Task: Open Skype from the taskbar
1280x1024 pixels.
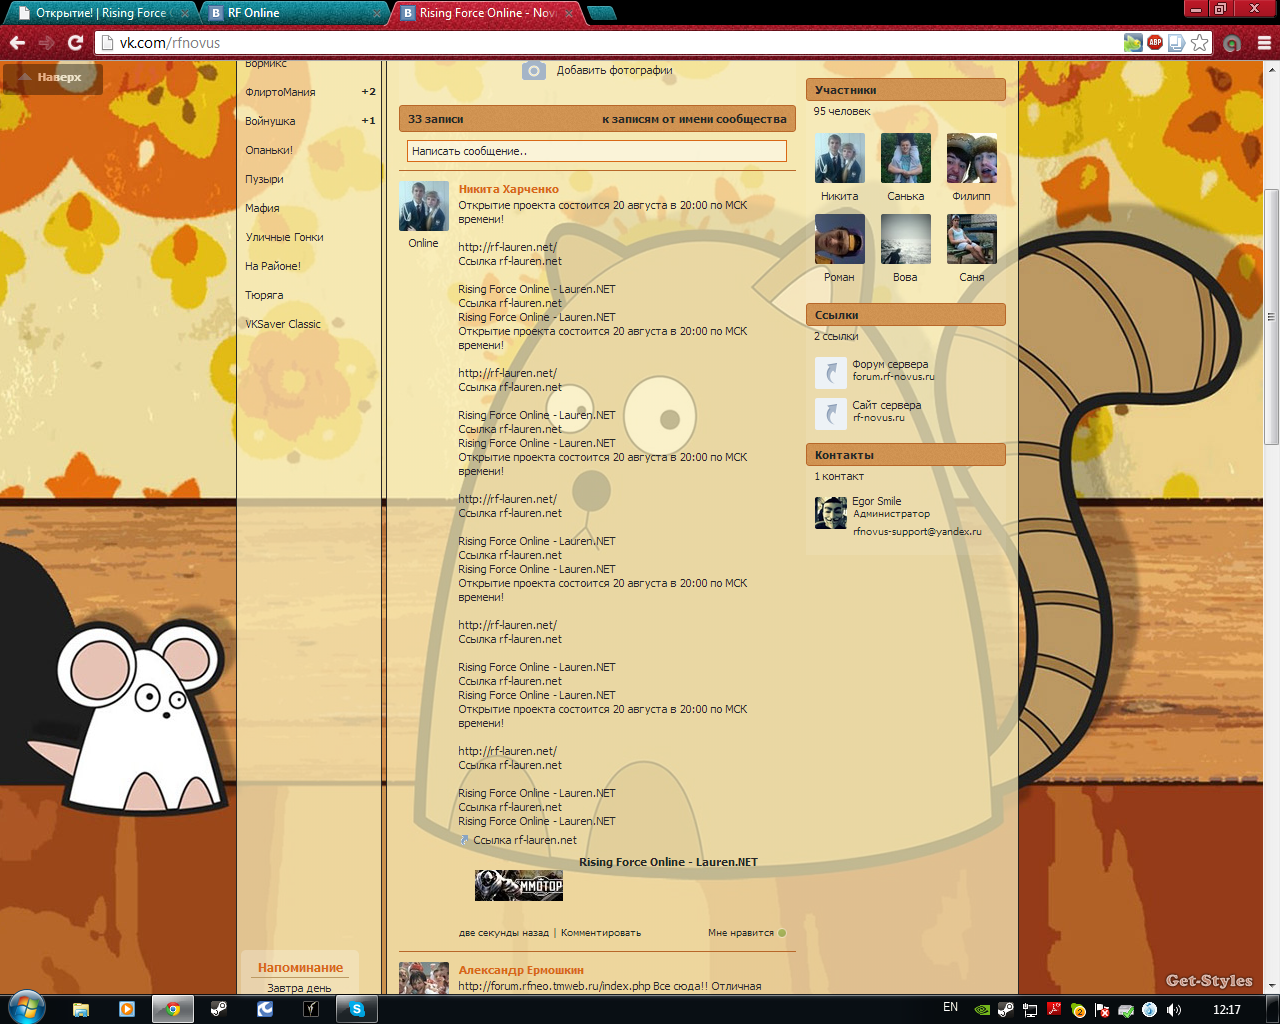Action: (x=357, y=1009)
